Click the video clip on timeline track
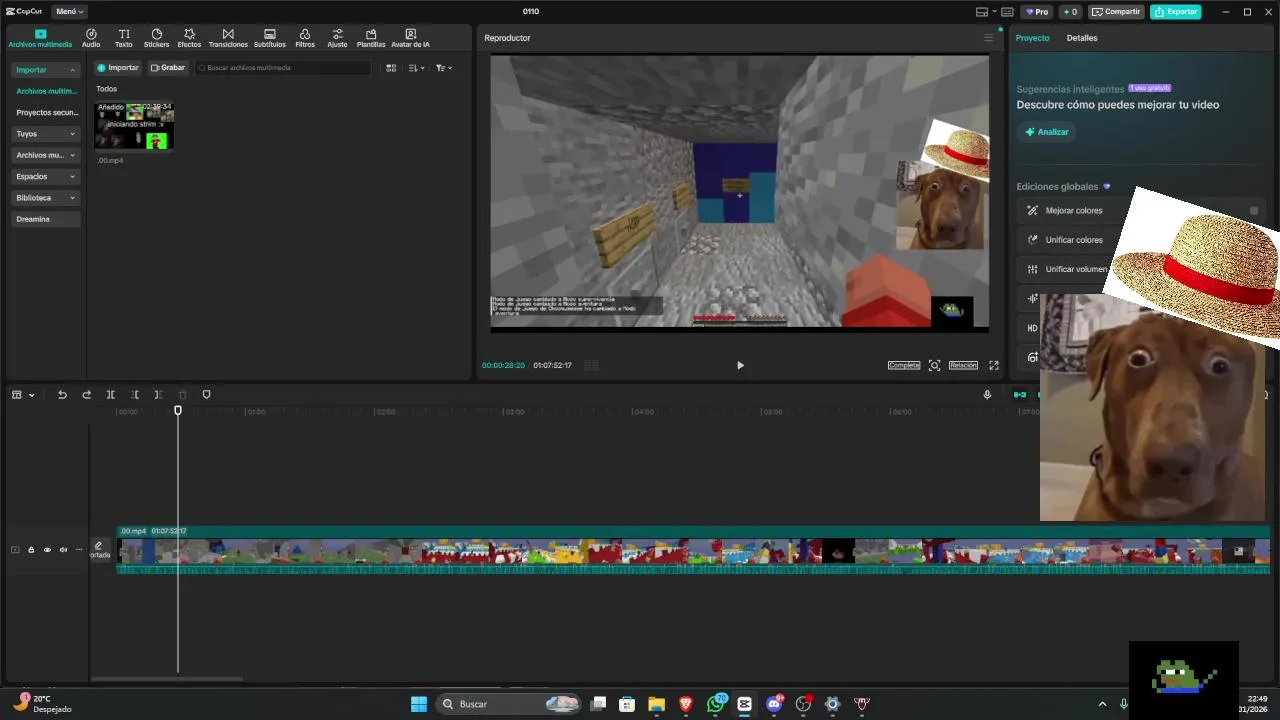The height and width of the screenshot is (720, 1280). click(x=694, y=551)
